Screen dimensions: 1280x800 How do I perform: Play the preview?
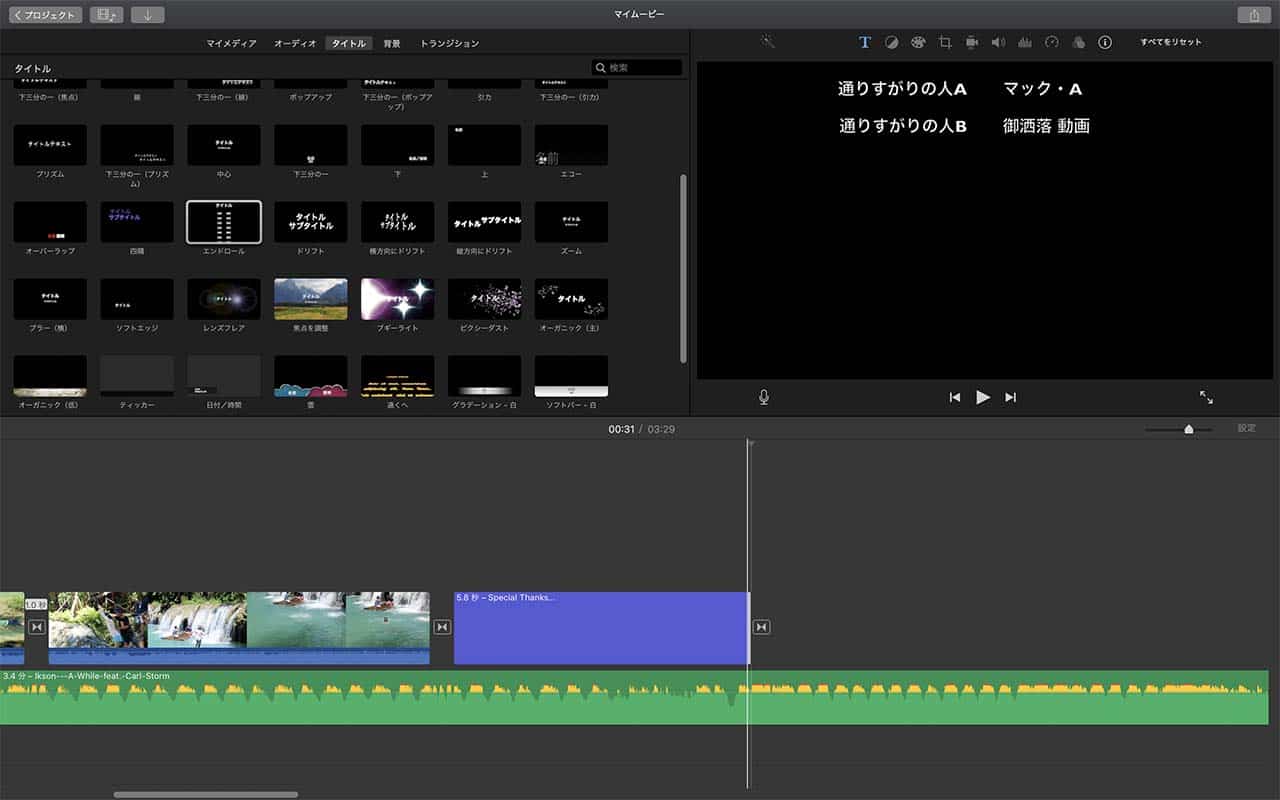click(983, 397)
